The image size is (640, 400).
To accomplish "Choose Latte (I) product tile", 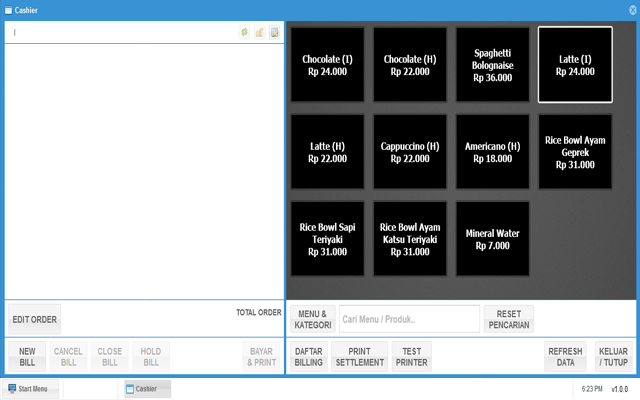I will (575, 65).
